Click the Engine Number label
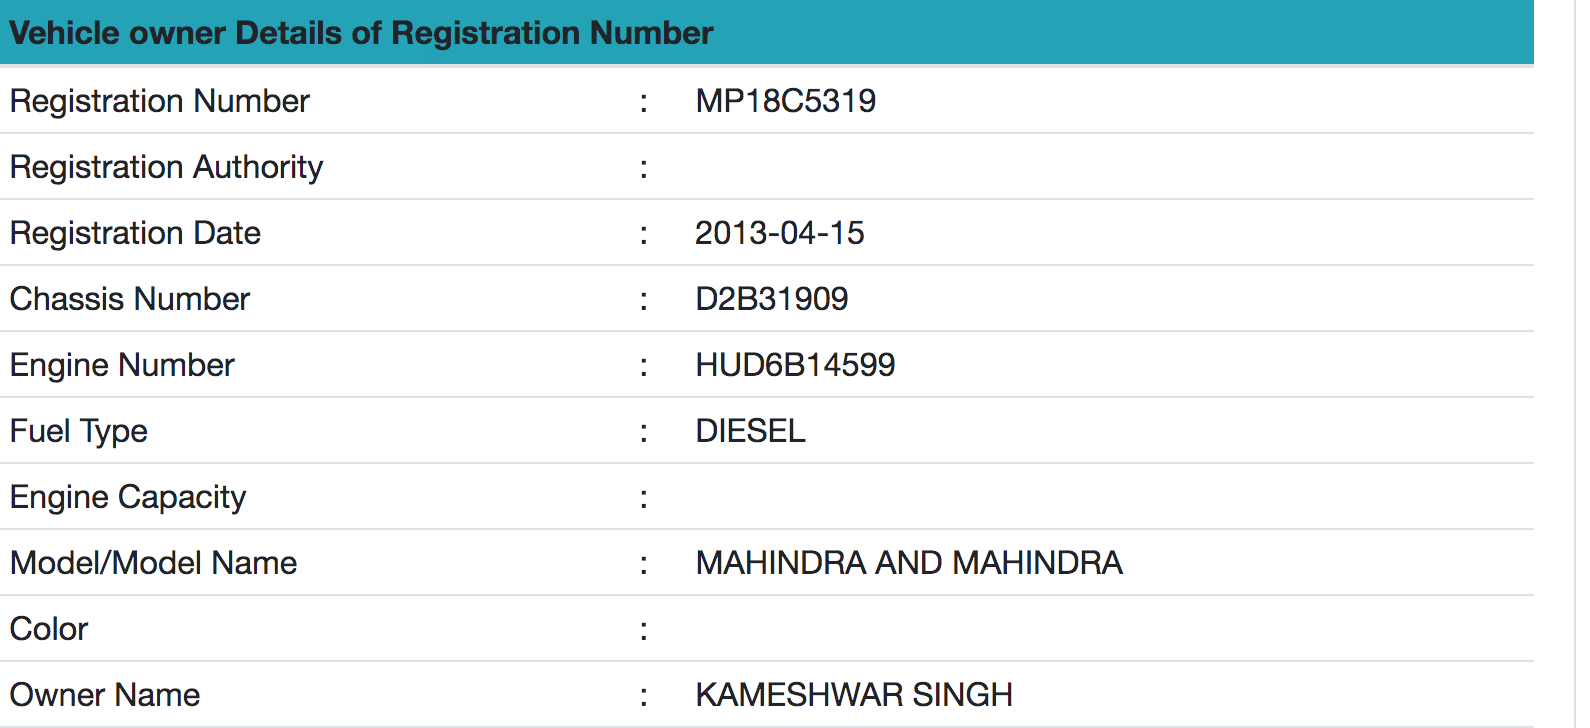The height and width of the screenshot is (728, 1590). pos(122,365)
